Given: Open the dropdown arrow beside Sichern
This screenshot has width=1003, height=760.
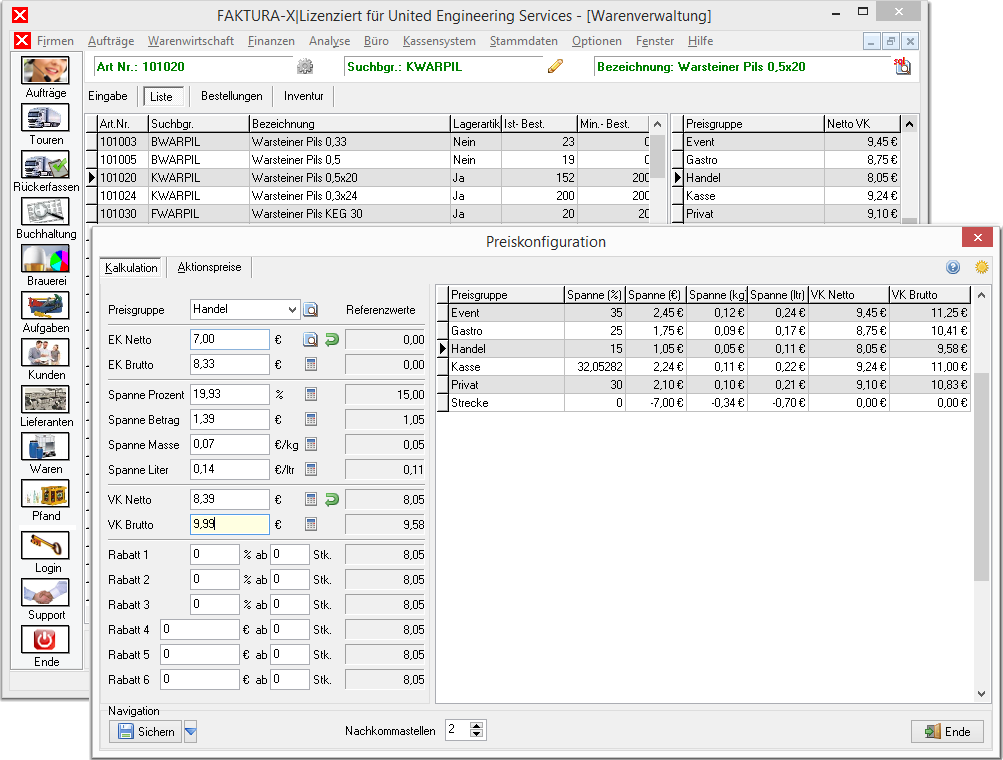Looking at the screenshot, I should click(191, 731).
